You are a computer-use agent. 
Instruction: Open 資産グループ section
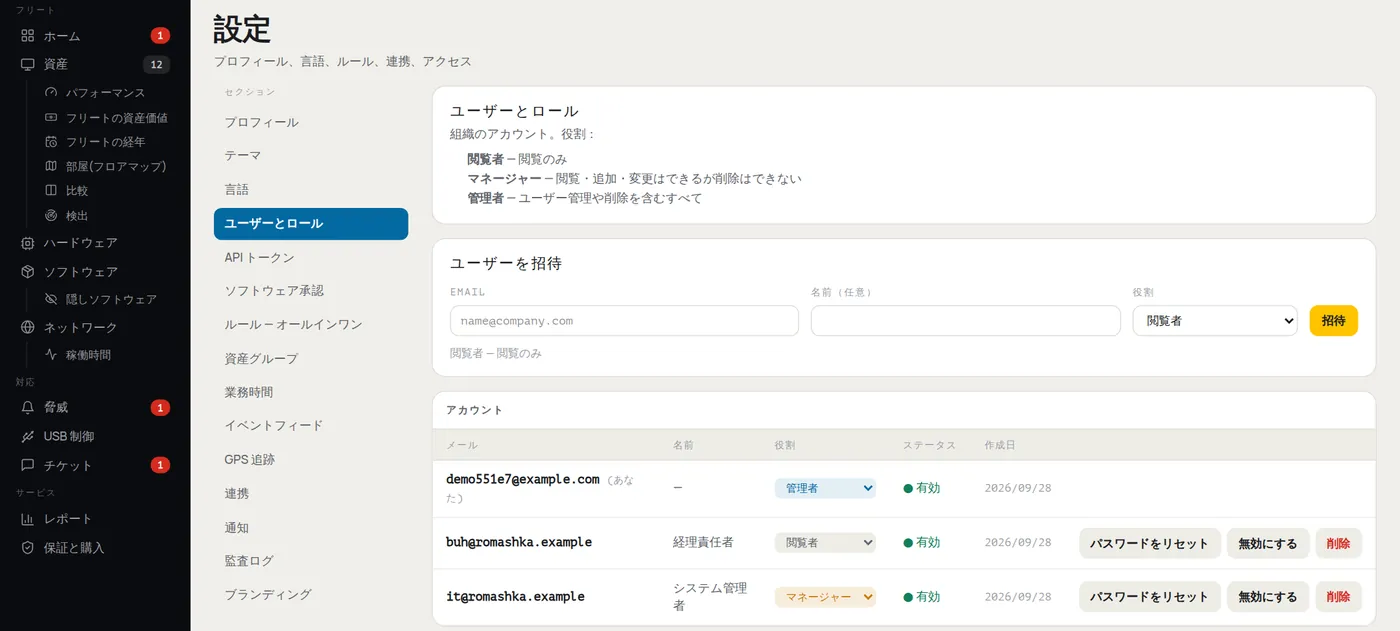(x=311, y=359)
